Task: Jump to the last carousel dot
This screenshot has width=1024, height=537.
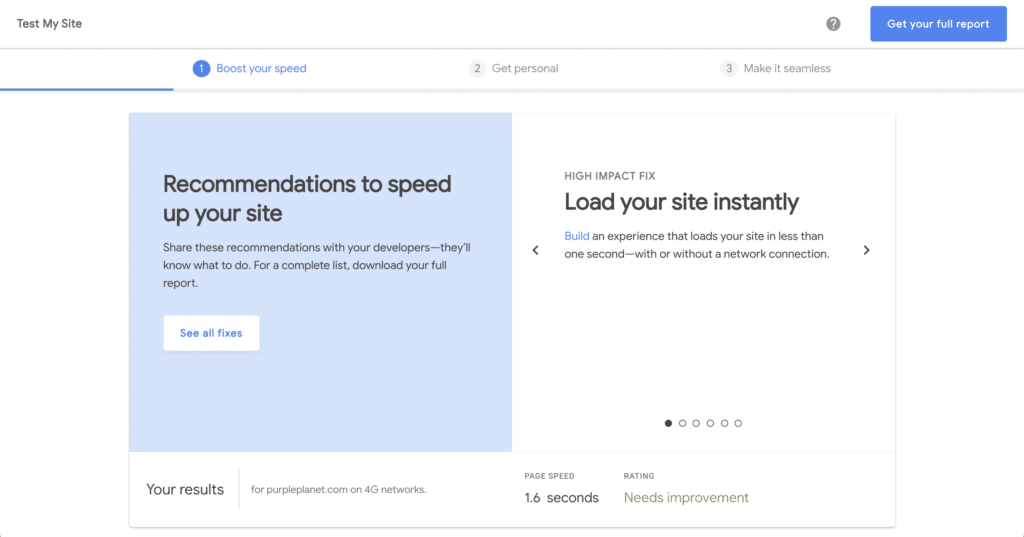Action: [738, 423]
